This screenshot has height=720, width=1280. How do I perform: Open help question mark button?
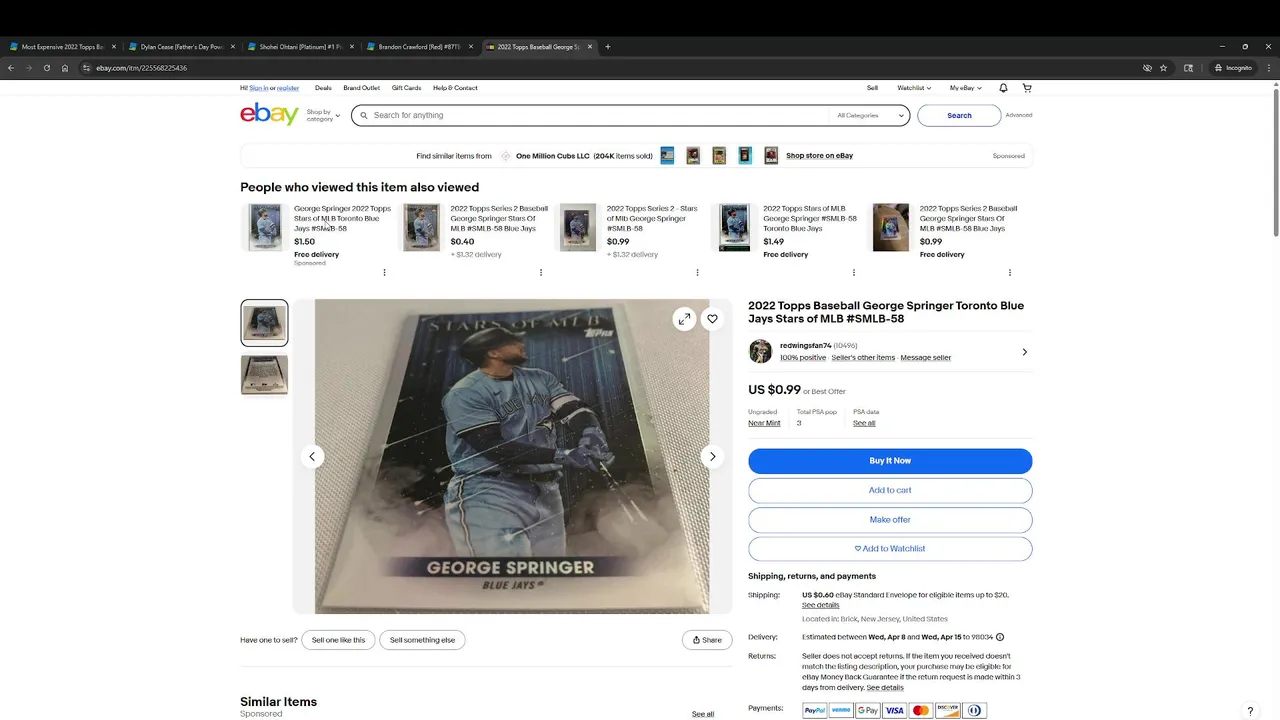(x=1250, y=711)
